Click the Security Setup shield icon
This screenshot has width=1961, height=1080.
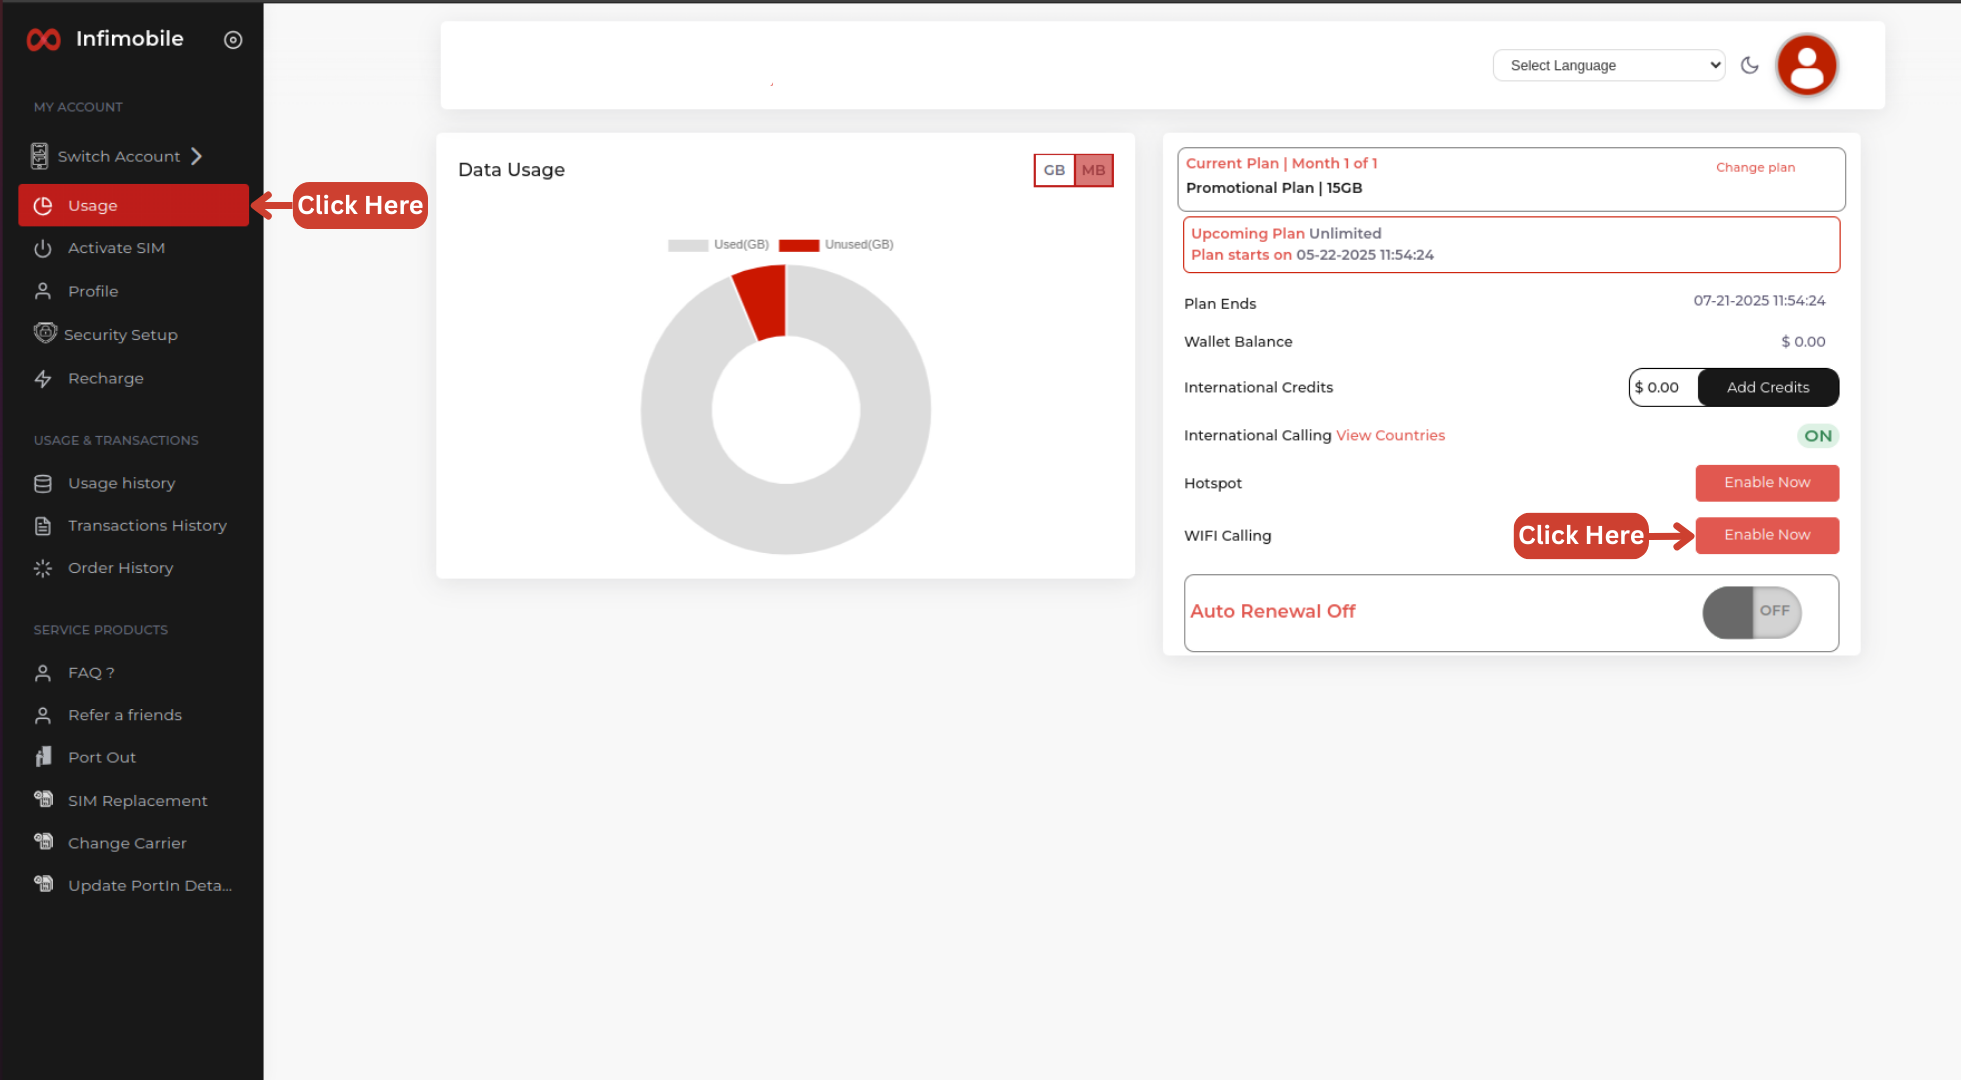click(45, 333)
